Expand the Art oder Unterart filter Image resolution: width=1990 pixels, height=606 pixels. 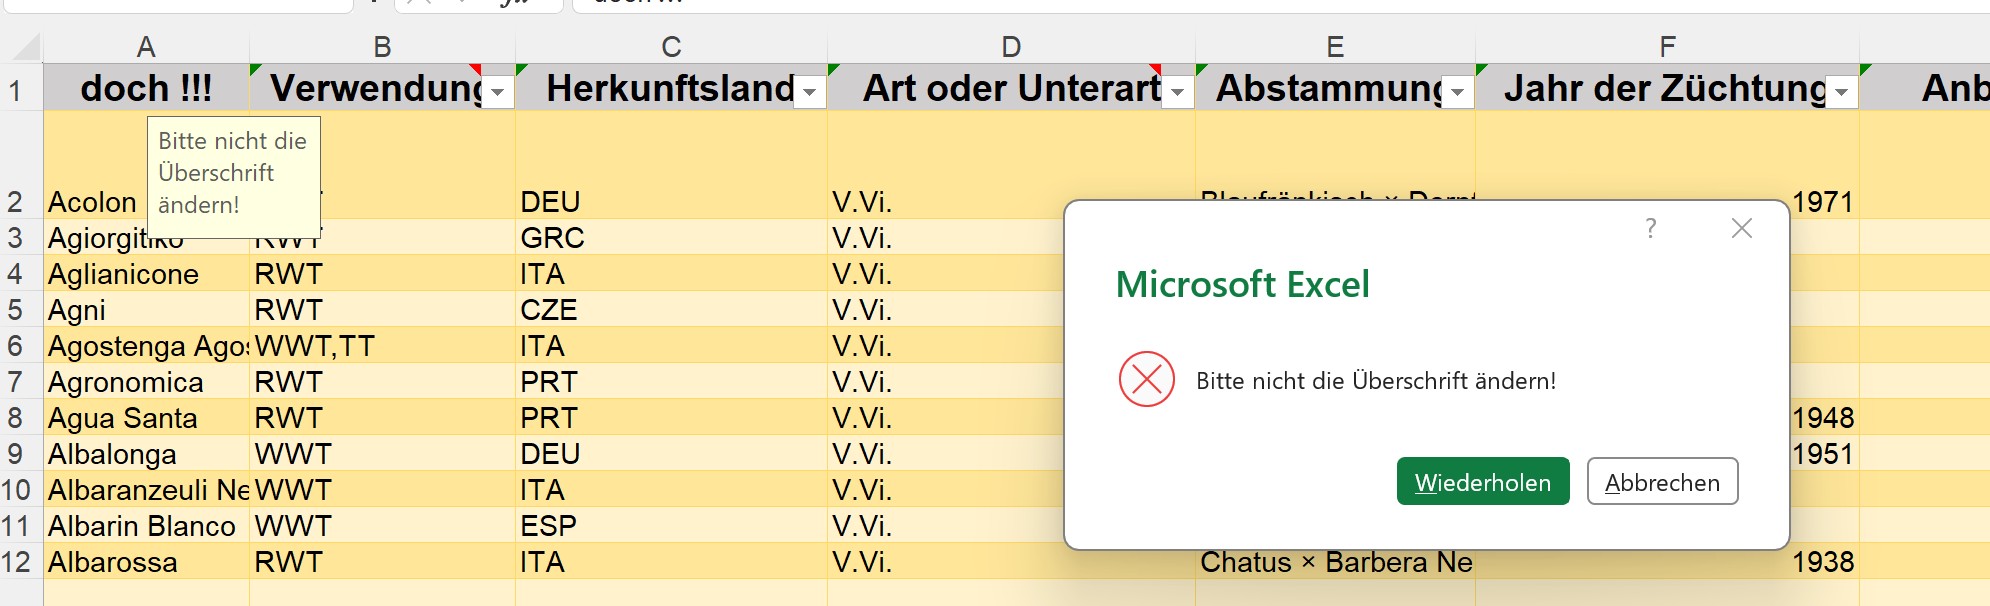tap(1177, 92)
